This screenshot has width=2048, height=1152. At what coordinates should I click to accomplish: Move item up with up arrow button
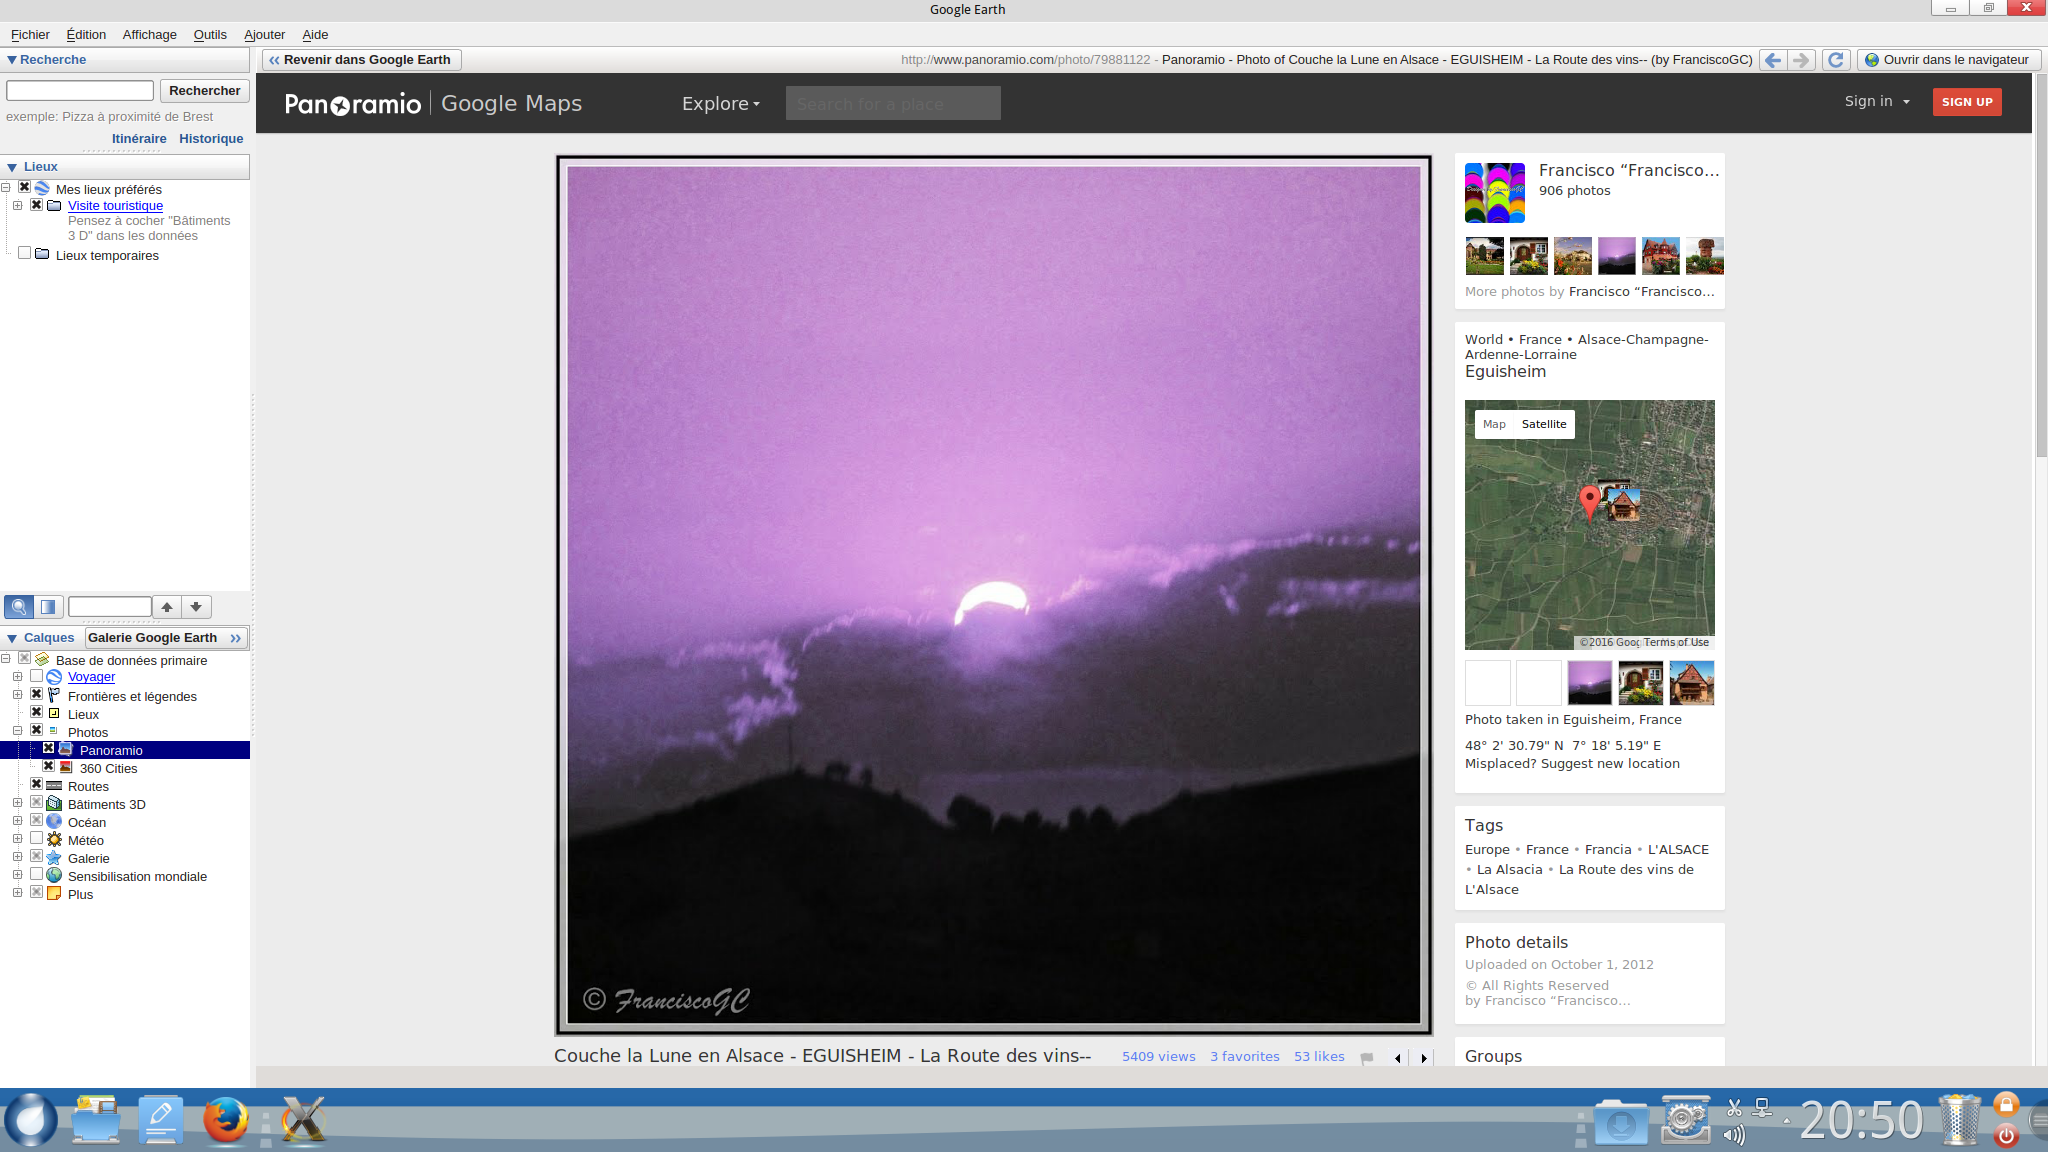167,607
